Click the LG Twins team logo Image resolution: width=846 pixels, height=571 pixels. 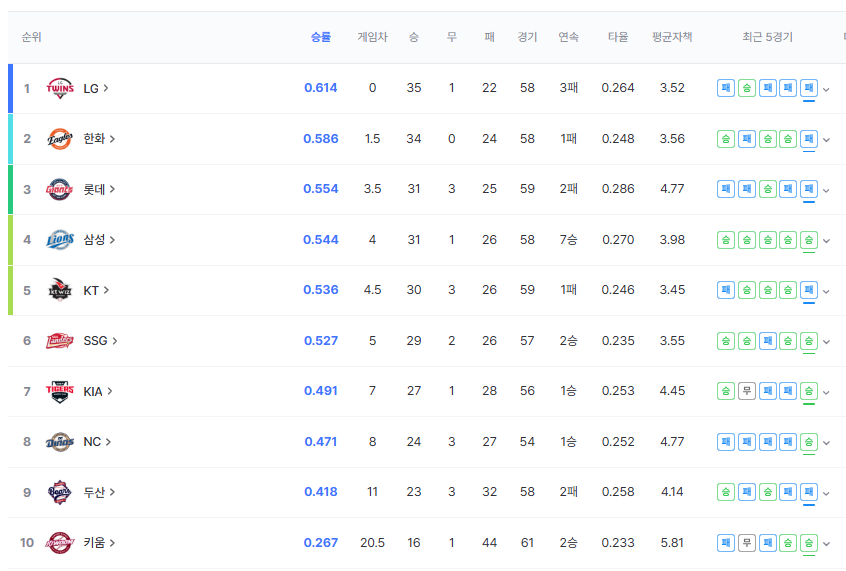[x=60, y=88]
